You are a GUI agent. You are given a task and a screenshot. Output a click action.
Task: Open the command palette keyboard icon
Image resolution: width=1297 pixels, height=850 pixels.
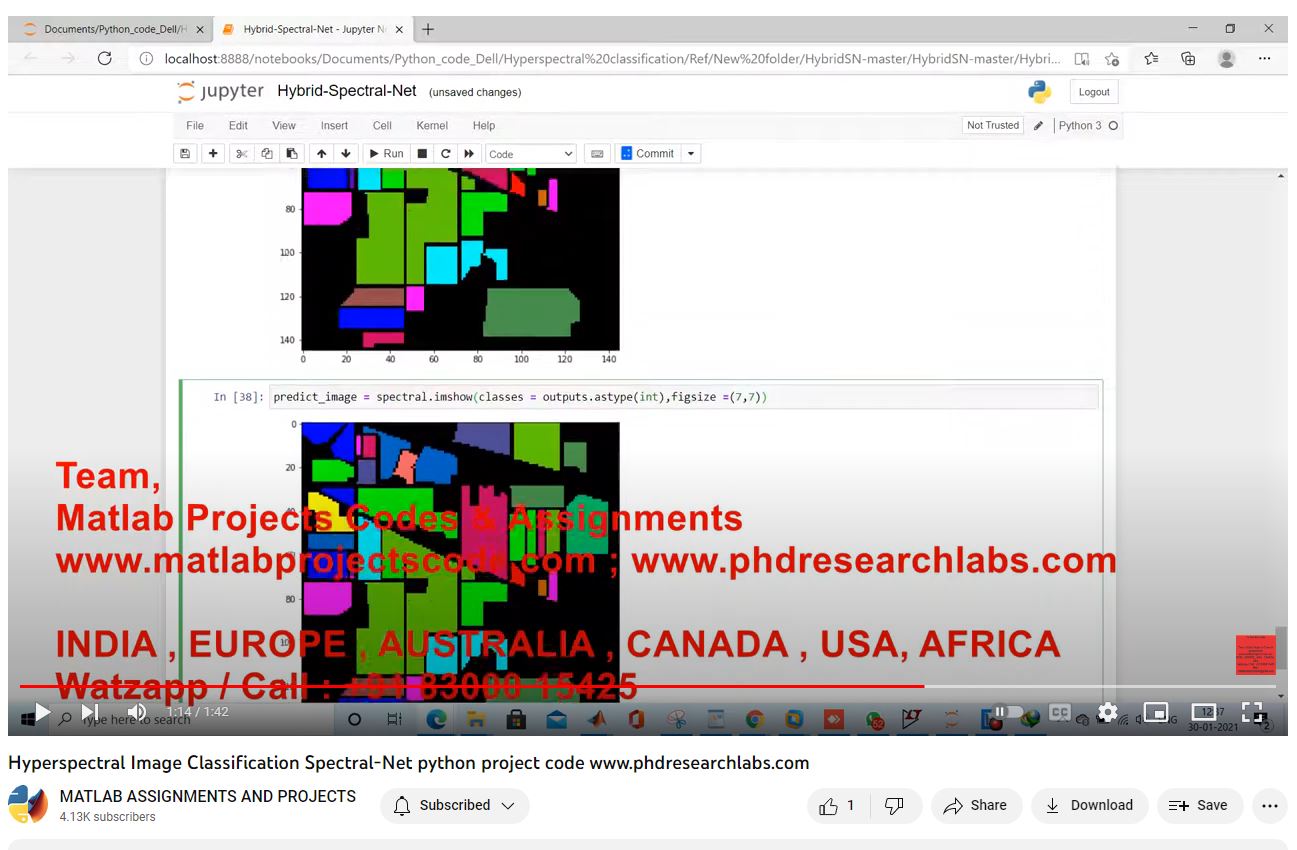pyautogui.click(x=597, y=154)
